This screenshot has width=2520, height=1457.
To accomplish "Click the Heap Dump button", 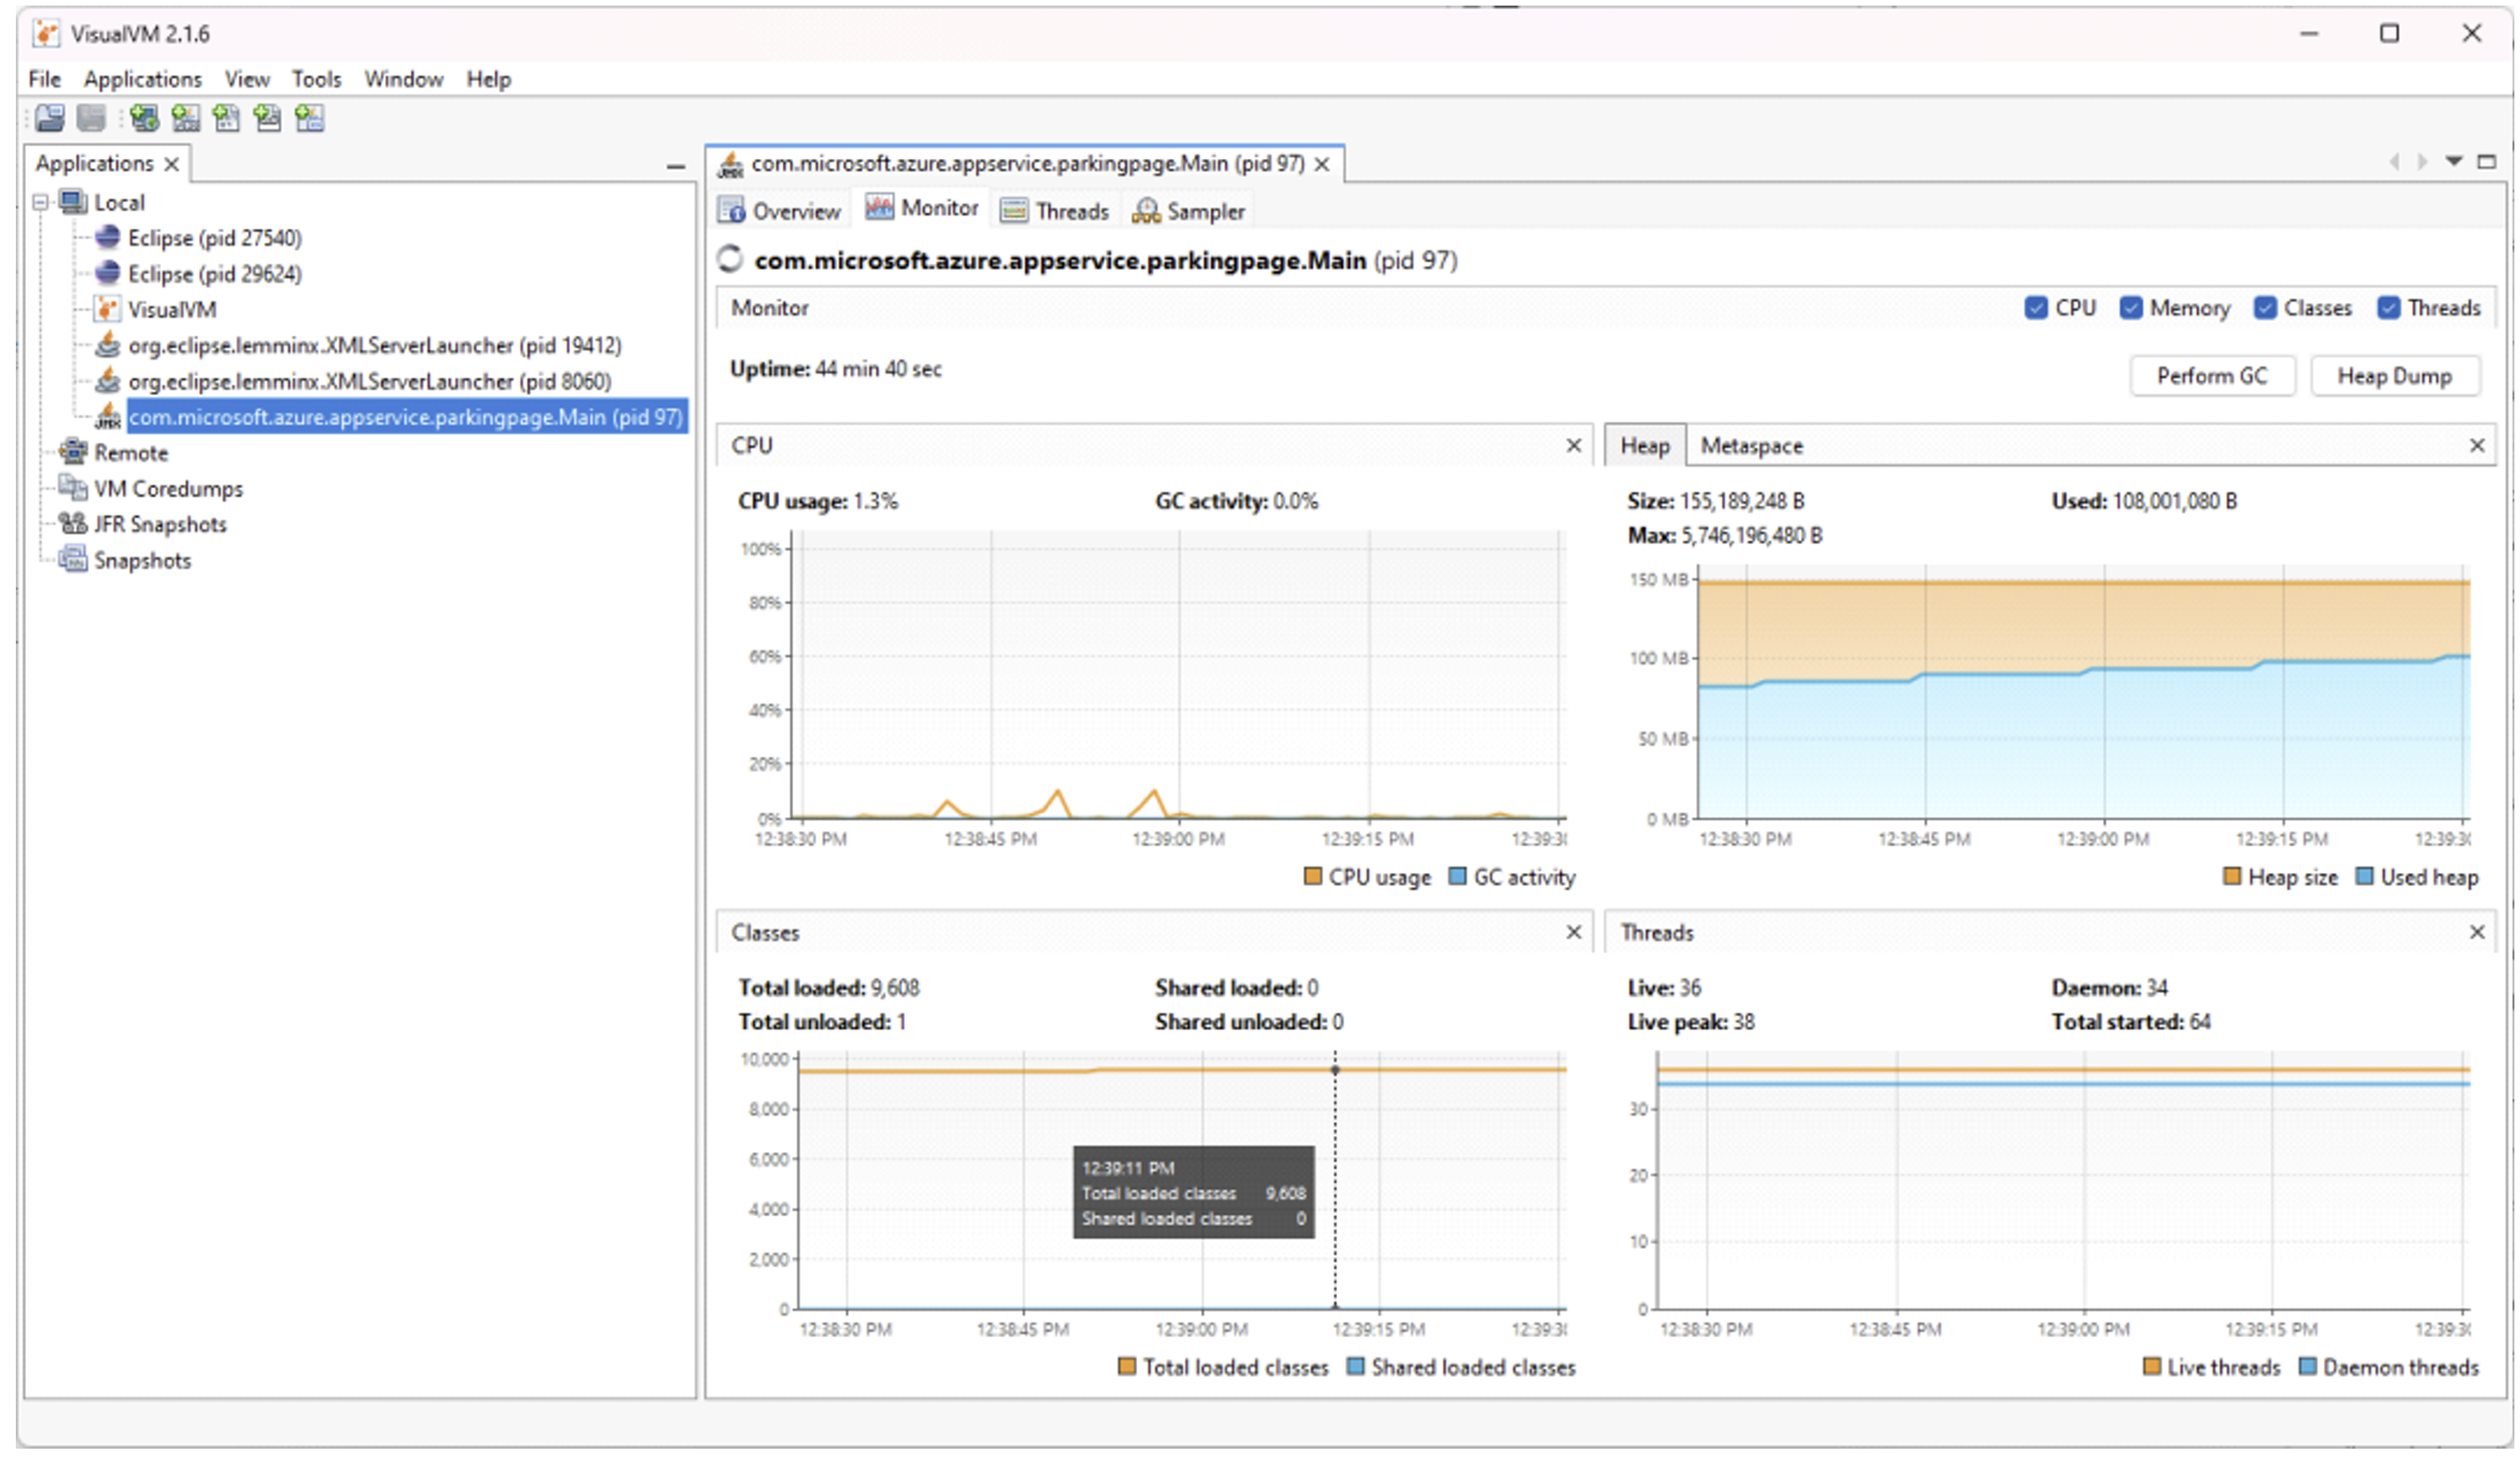I will pos(2395,376).
